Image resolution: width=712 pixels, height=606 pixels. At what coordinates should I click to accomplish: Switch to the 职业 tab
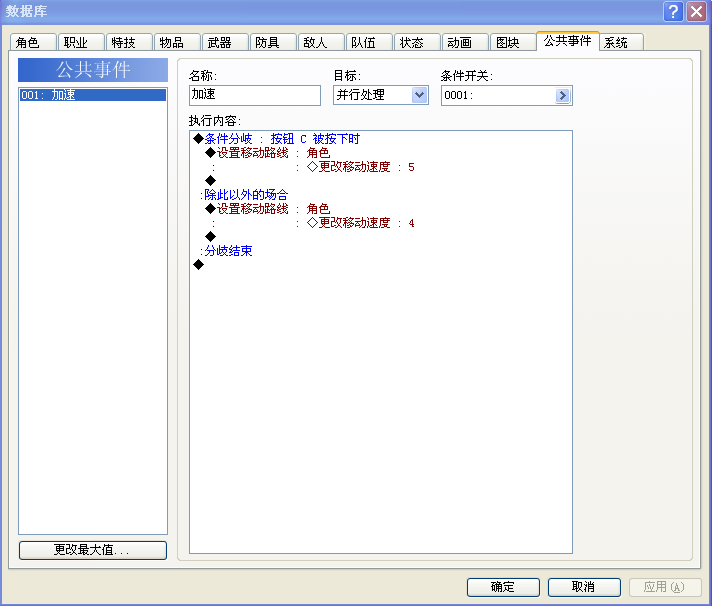point(81,42)
